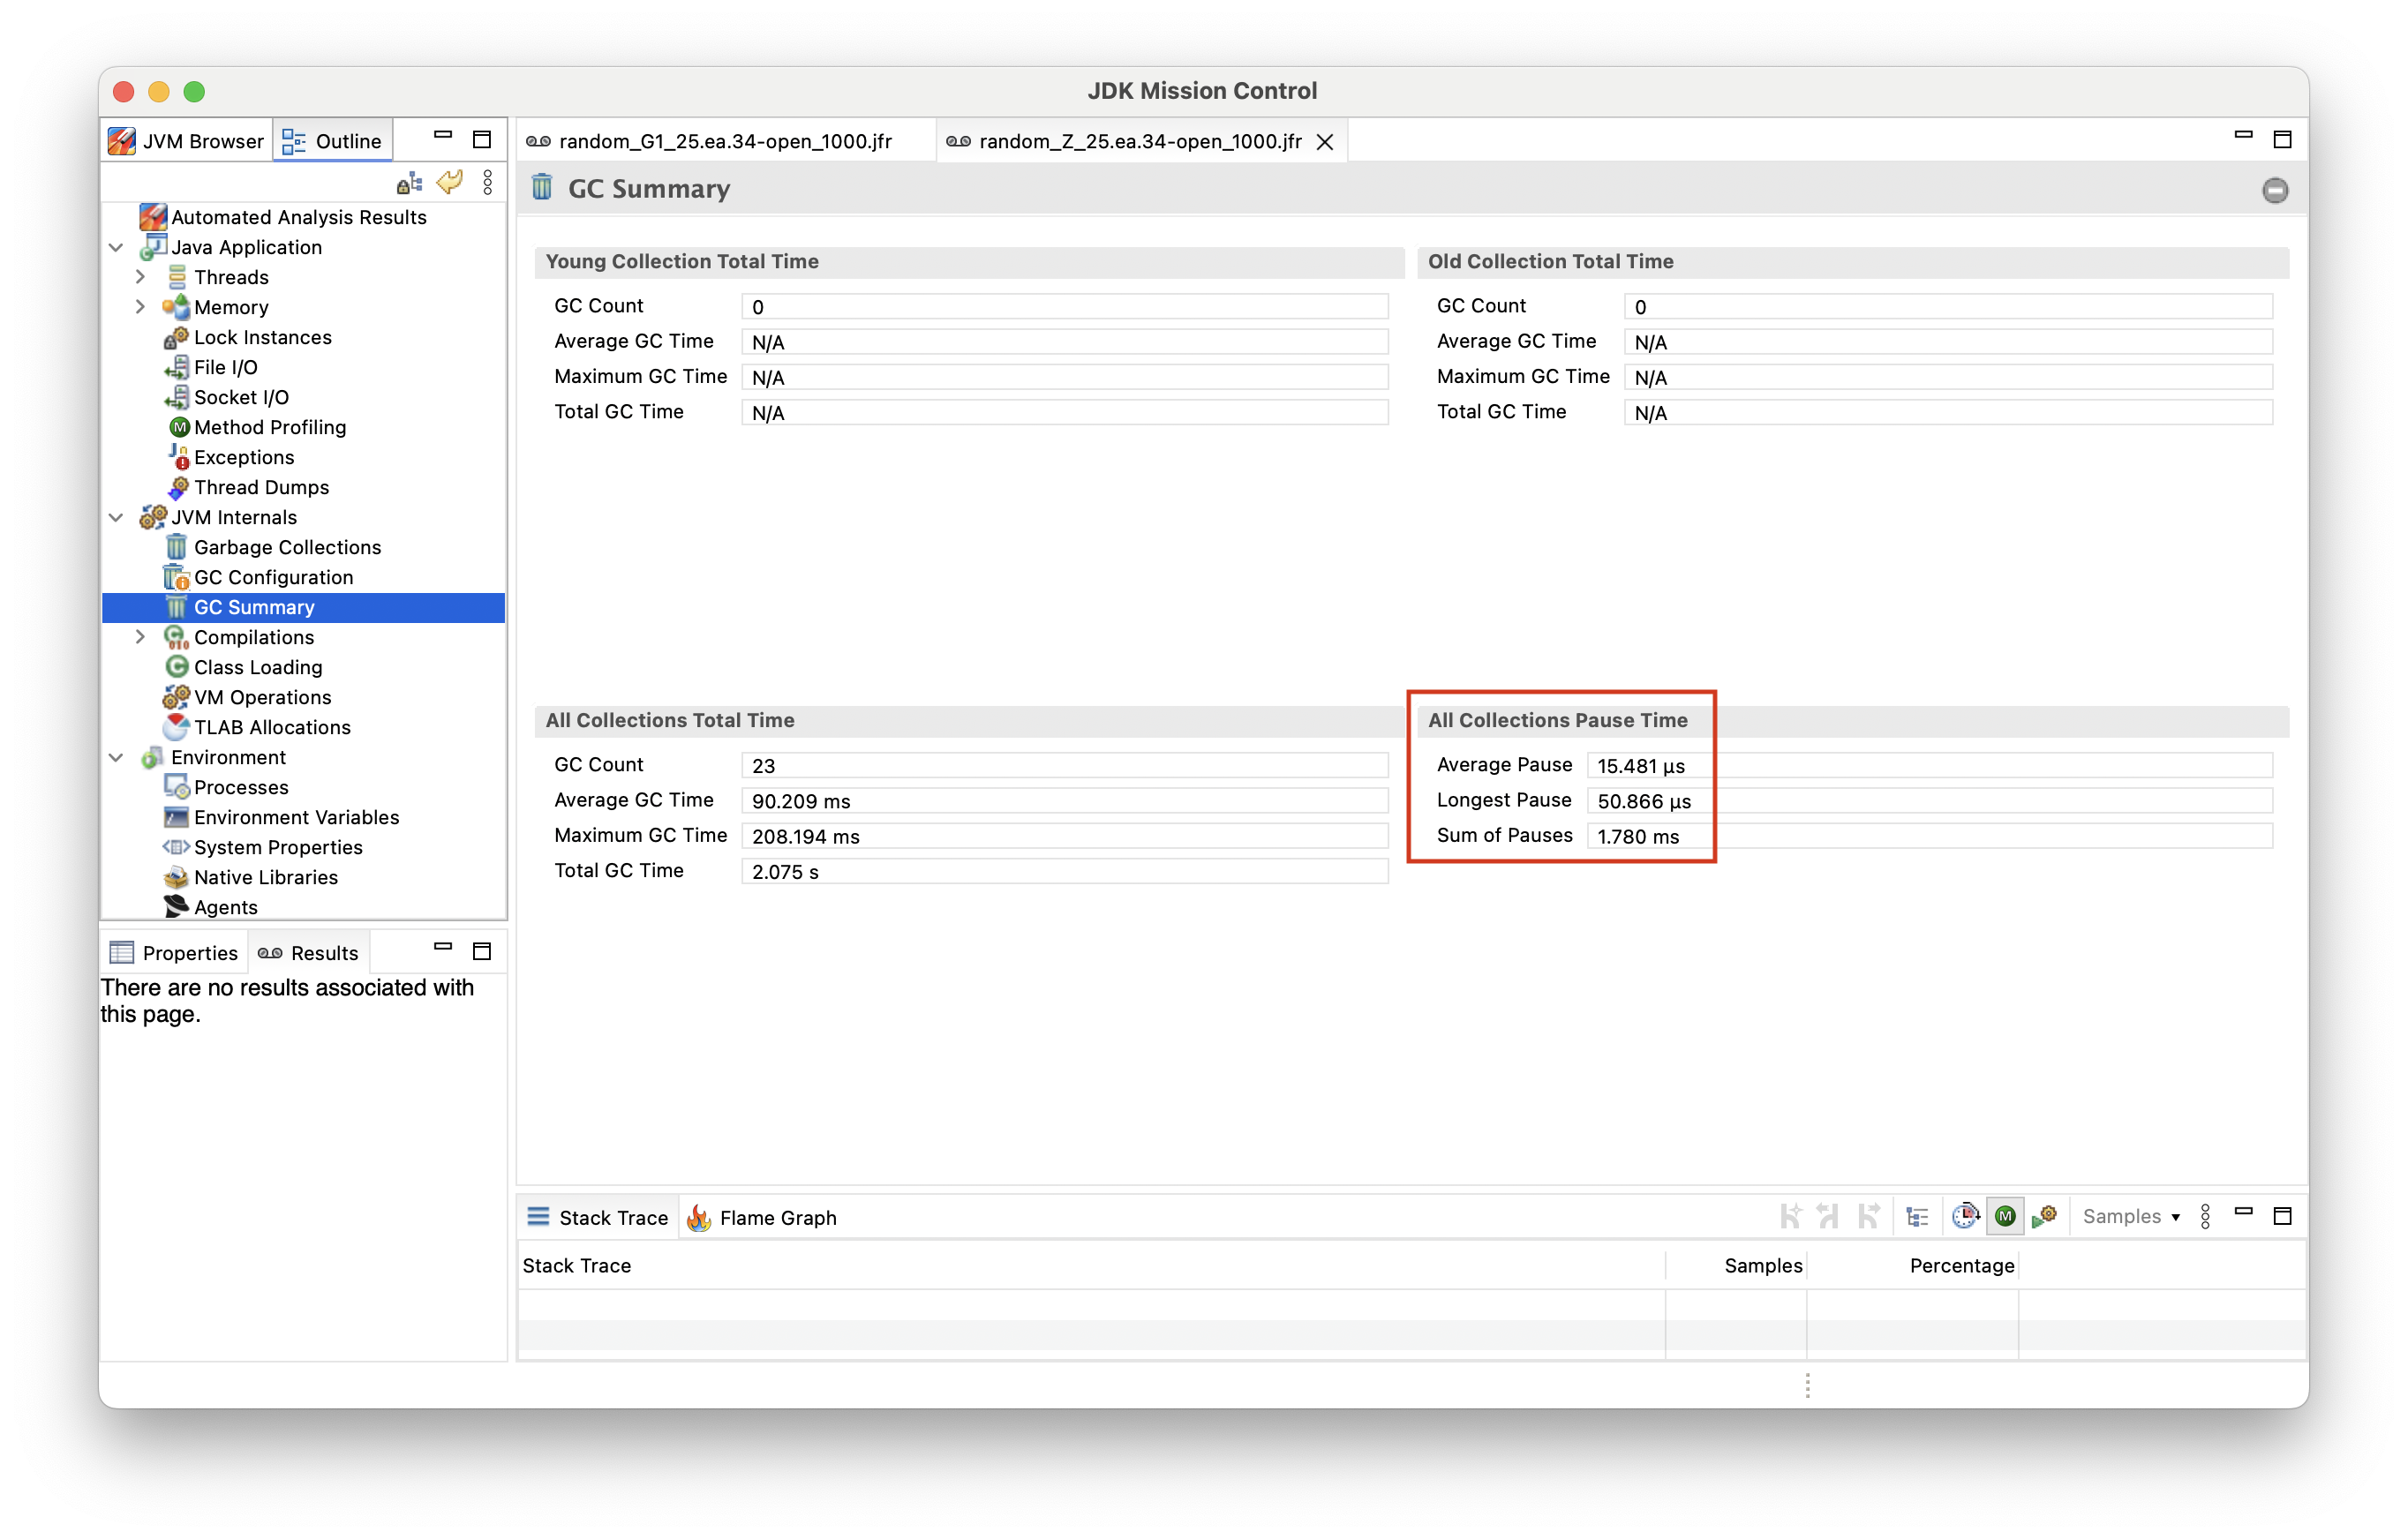Viewport: 2408px width, 1539px height.
Task: Sort by Samples column header
Action: (1736, 1265)
